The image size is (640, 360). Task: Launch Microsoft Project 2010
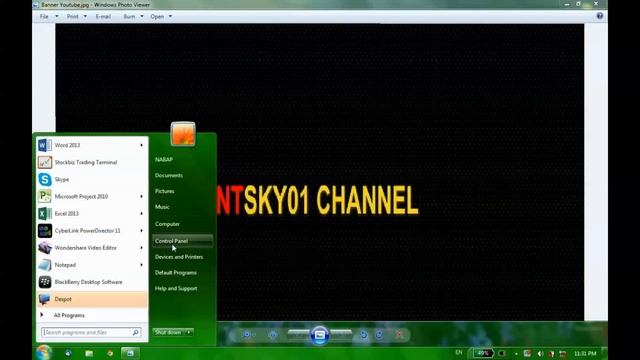92,197
